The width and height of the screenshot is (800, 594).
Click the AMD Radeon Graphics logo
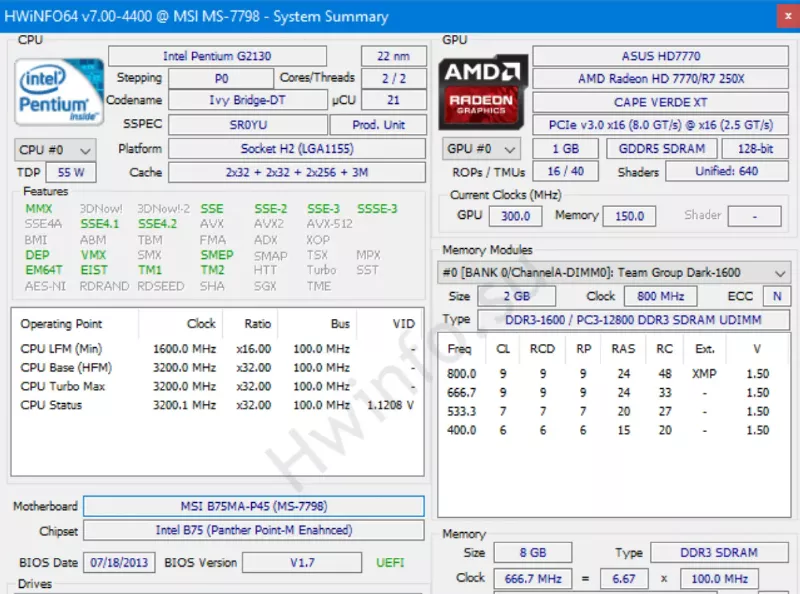(483, 92)
